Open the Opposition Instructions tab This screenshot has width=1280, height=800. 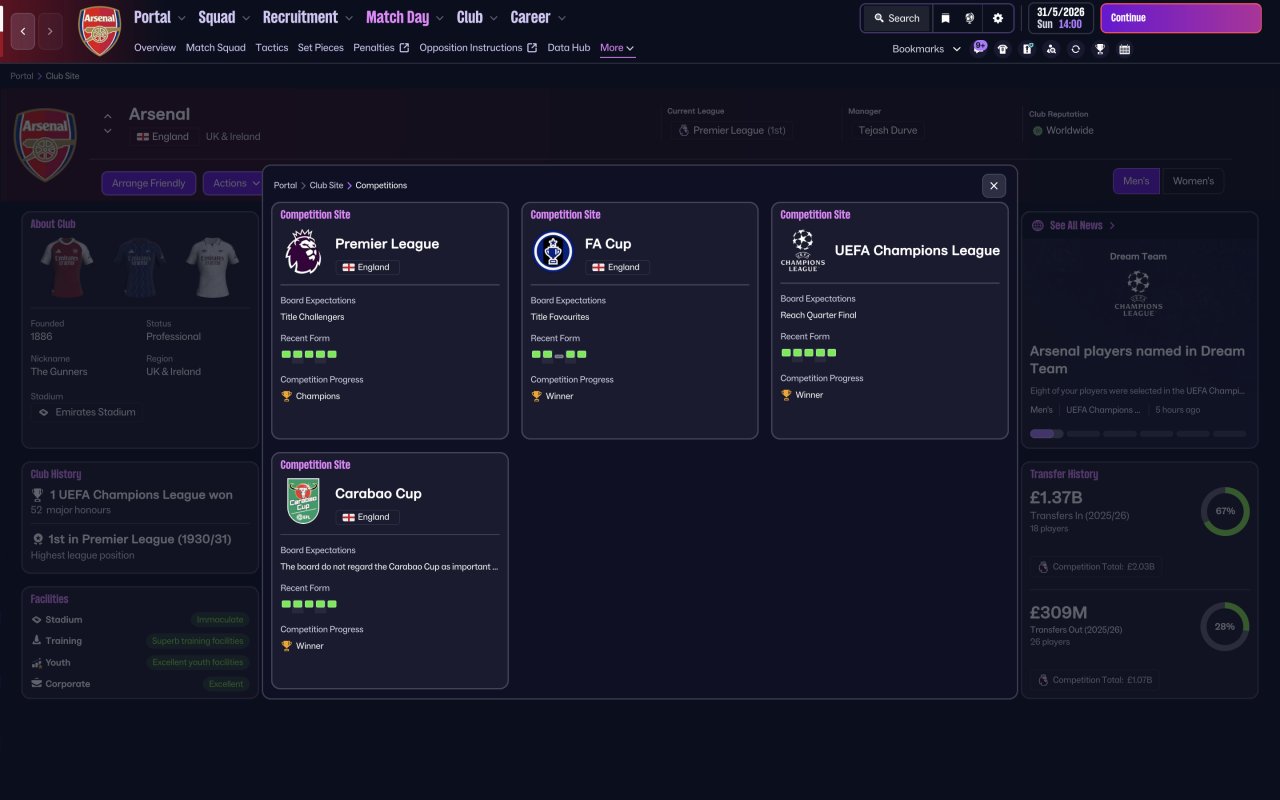point(478,48)
